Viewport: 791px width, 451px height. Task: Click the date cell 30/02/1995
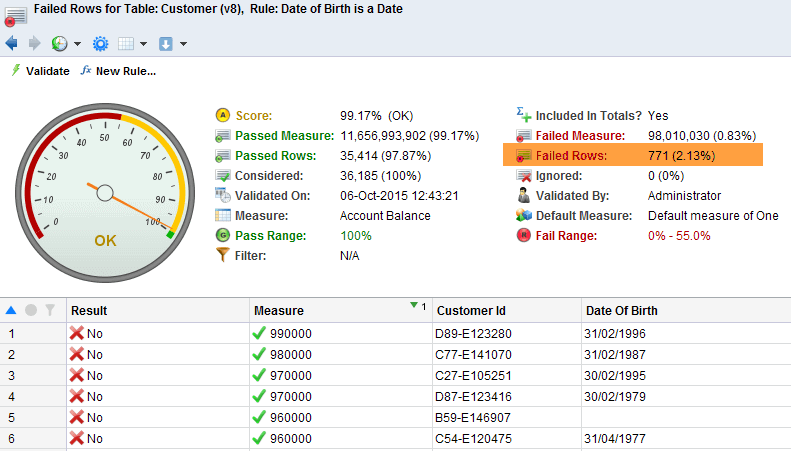(x=686, y=376)
